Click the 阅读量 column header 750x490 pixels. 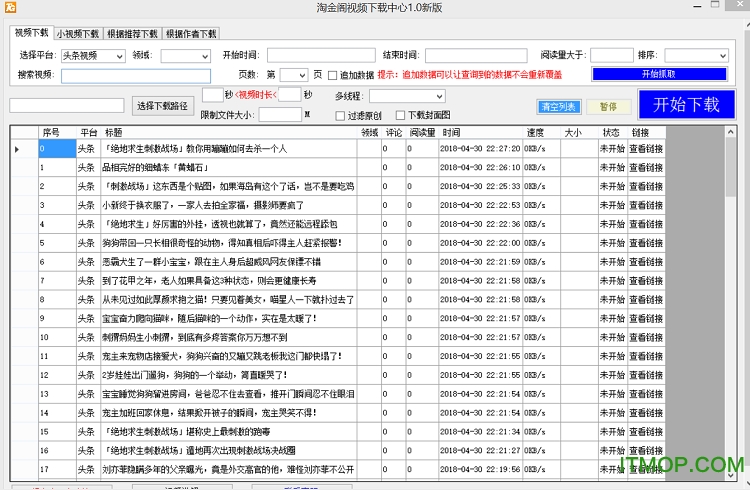click(x=422, y=133)
